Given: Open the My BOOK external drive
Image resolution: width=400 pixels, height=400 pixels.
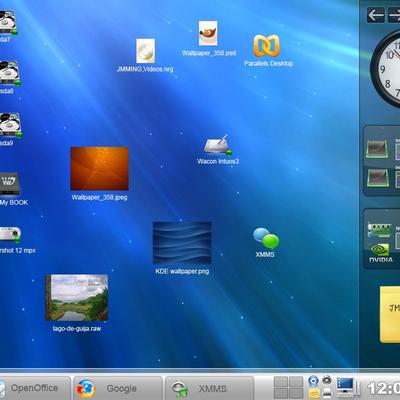Looking at the screenshot, I should point(9,183).
